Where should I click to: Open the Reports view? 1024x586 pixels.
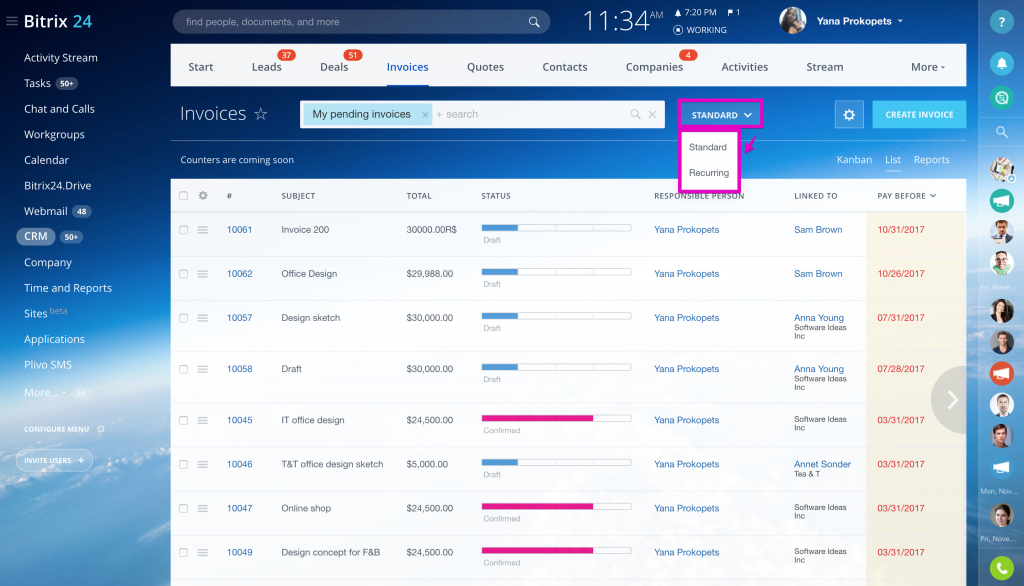pyautogui.click(x=931, y=160)
